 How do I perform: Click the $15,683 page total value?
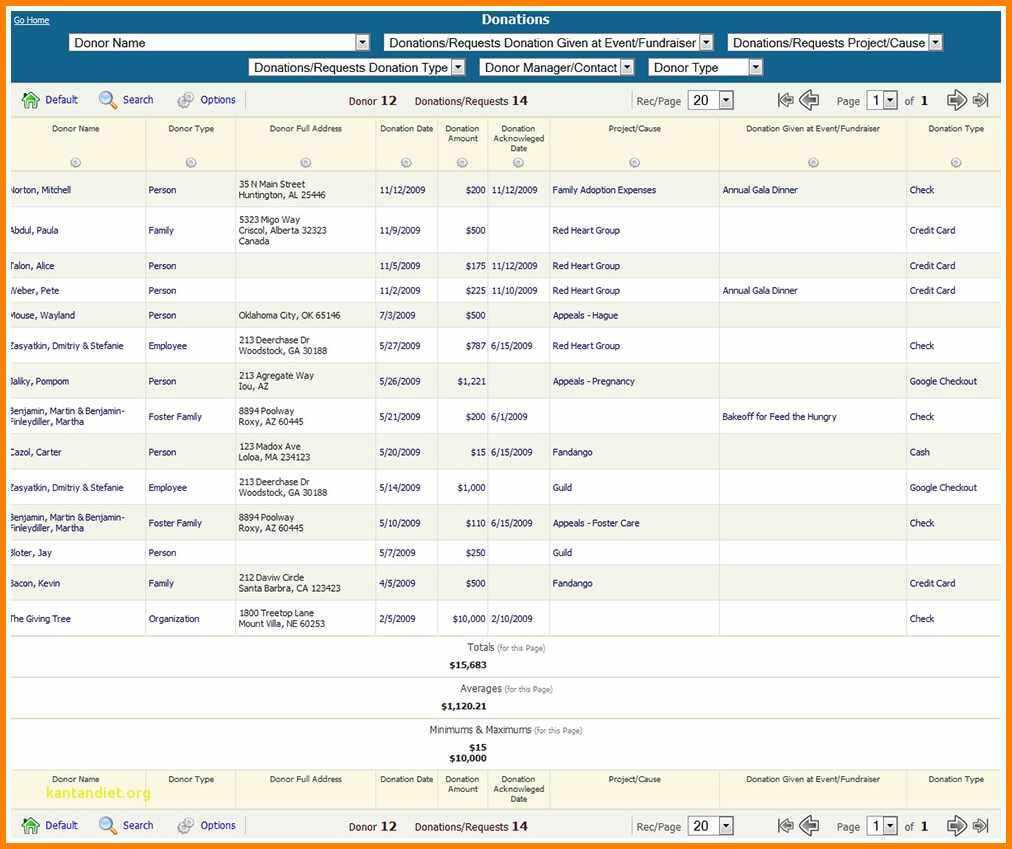[x=468, y=665]
